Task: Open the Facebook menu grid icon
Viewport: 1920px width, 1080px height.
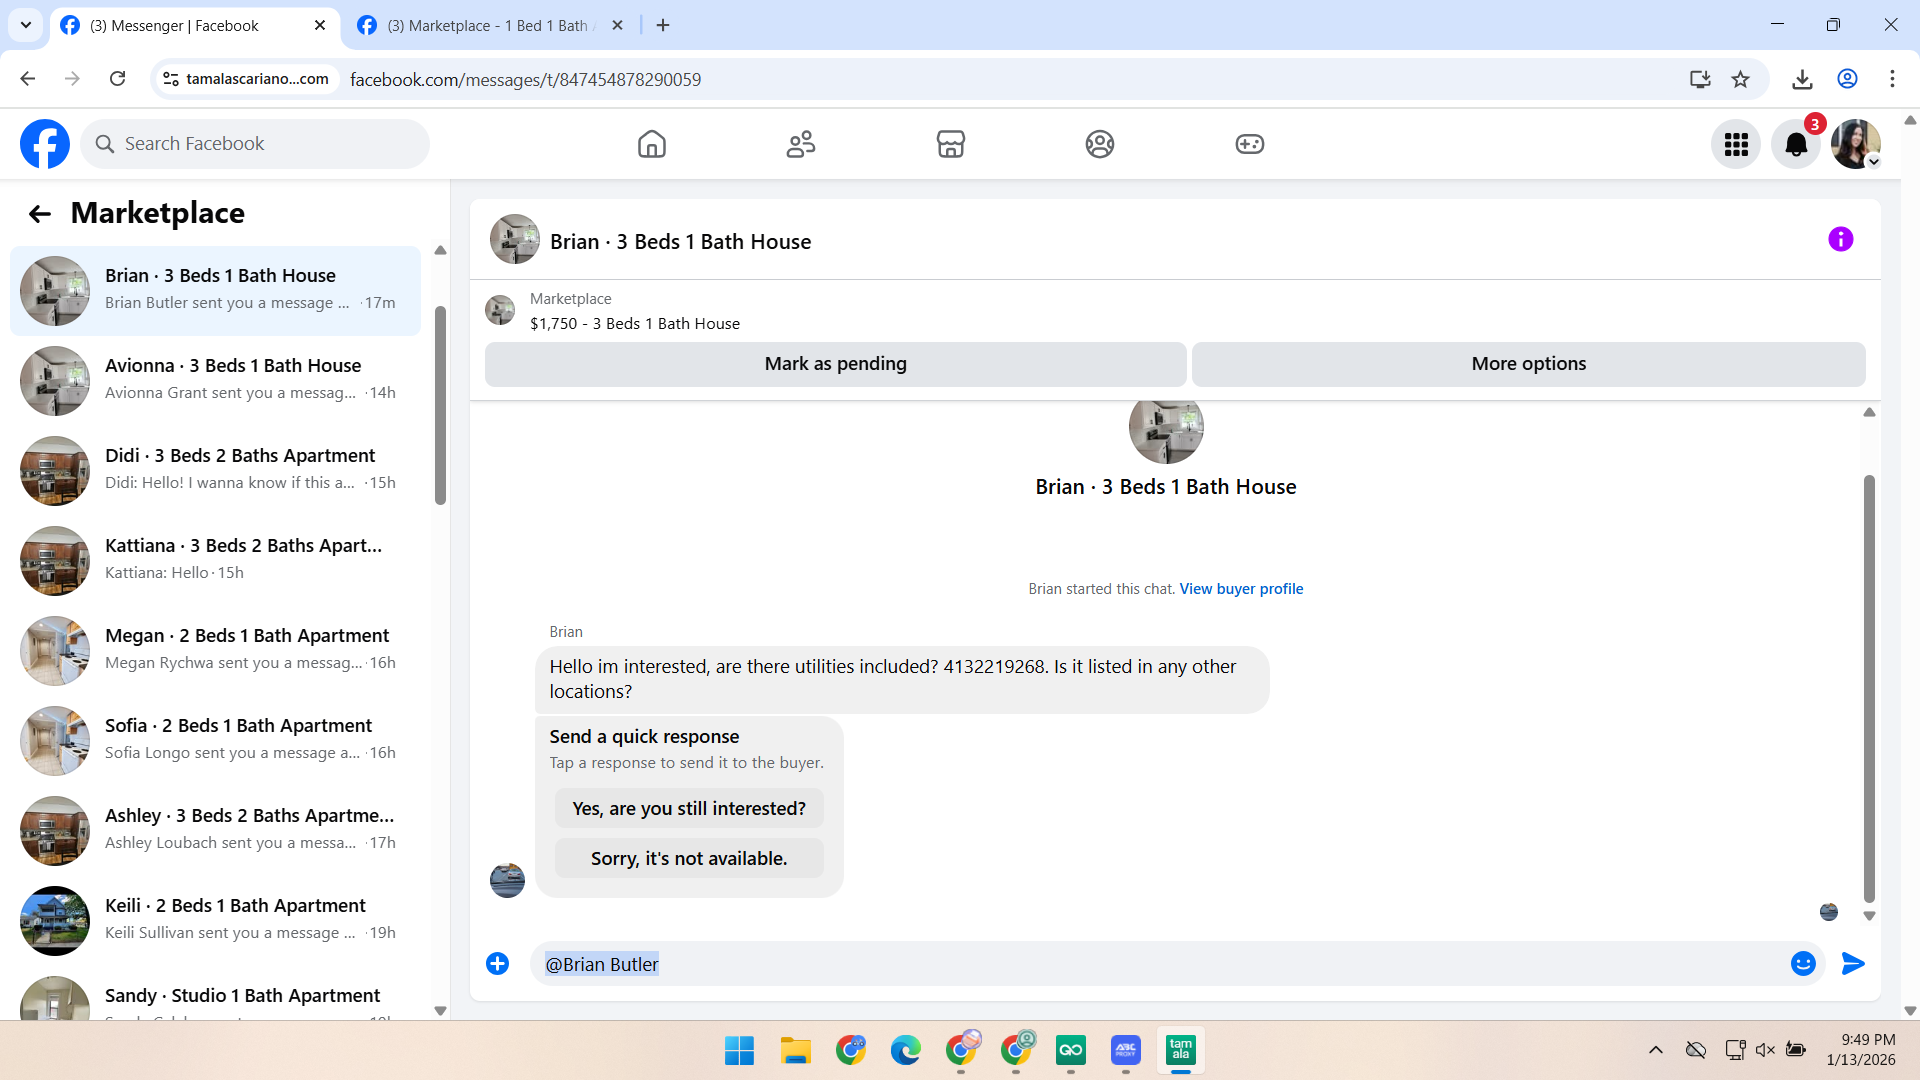Action: (1736, 145)
